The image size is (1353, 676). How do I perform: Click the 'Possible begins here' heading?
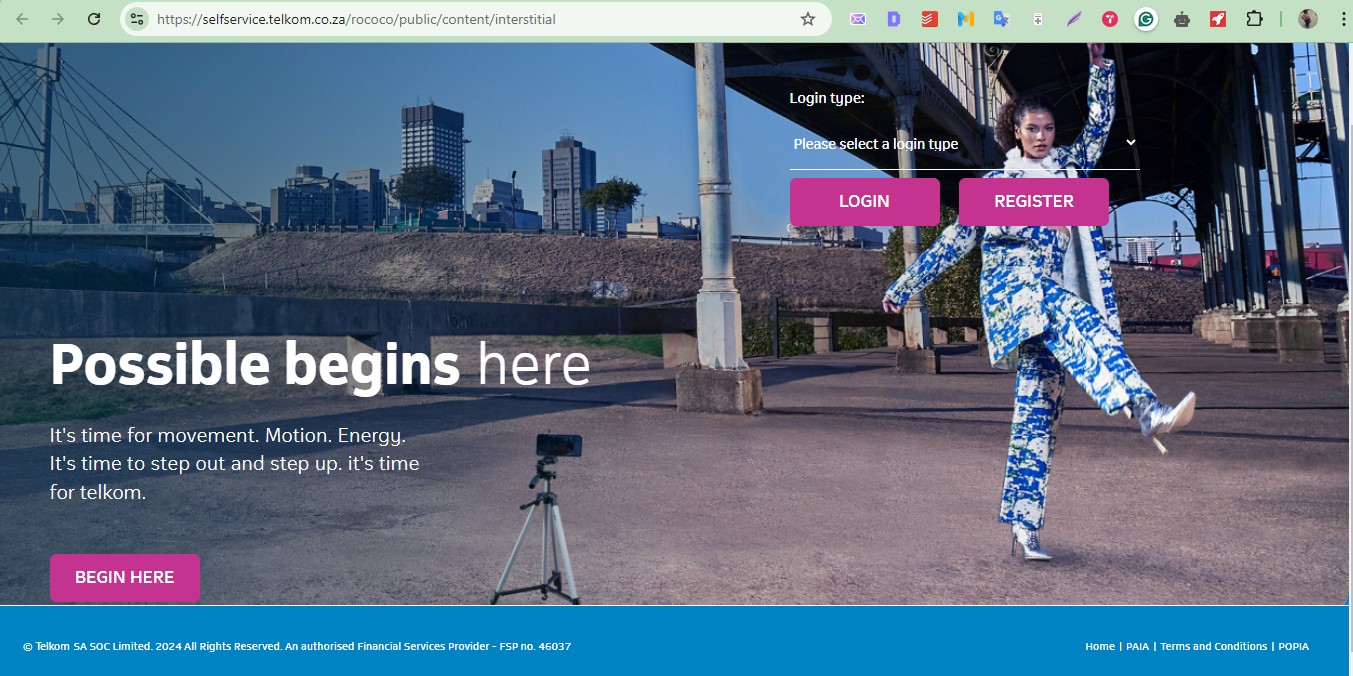coord(320,365)
